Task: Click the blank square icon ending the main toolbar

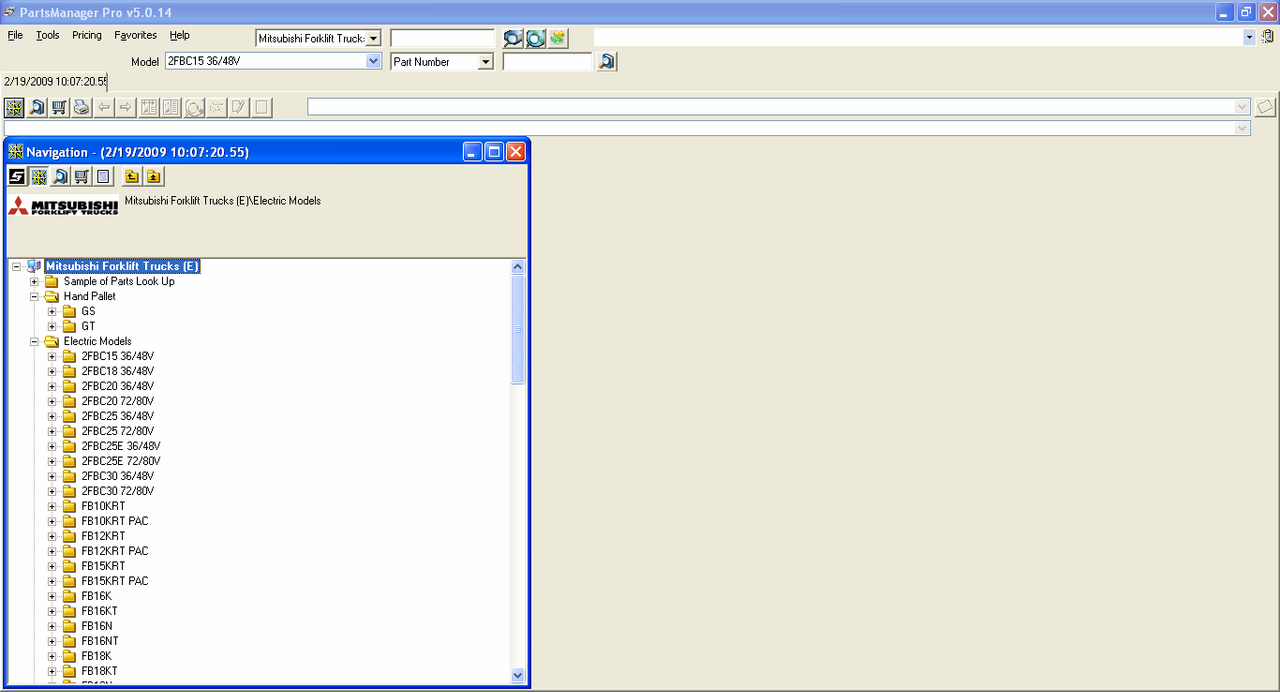Action: 261,107
